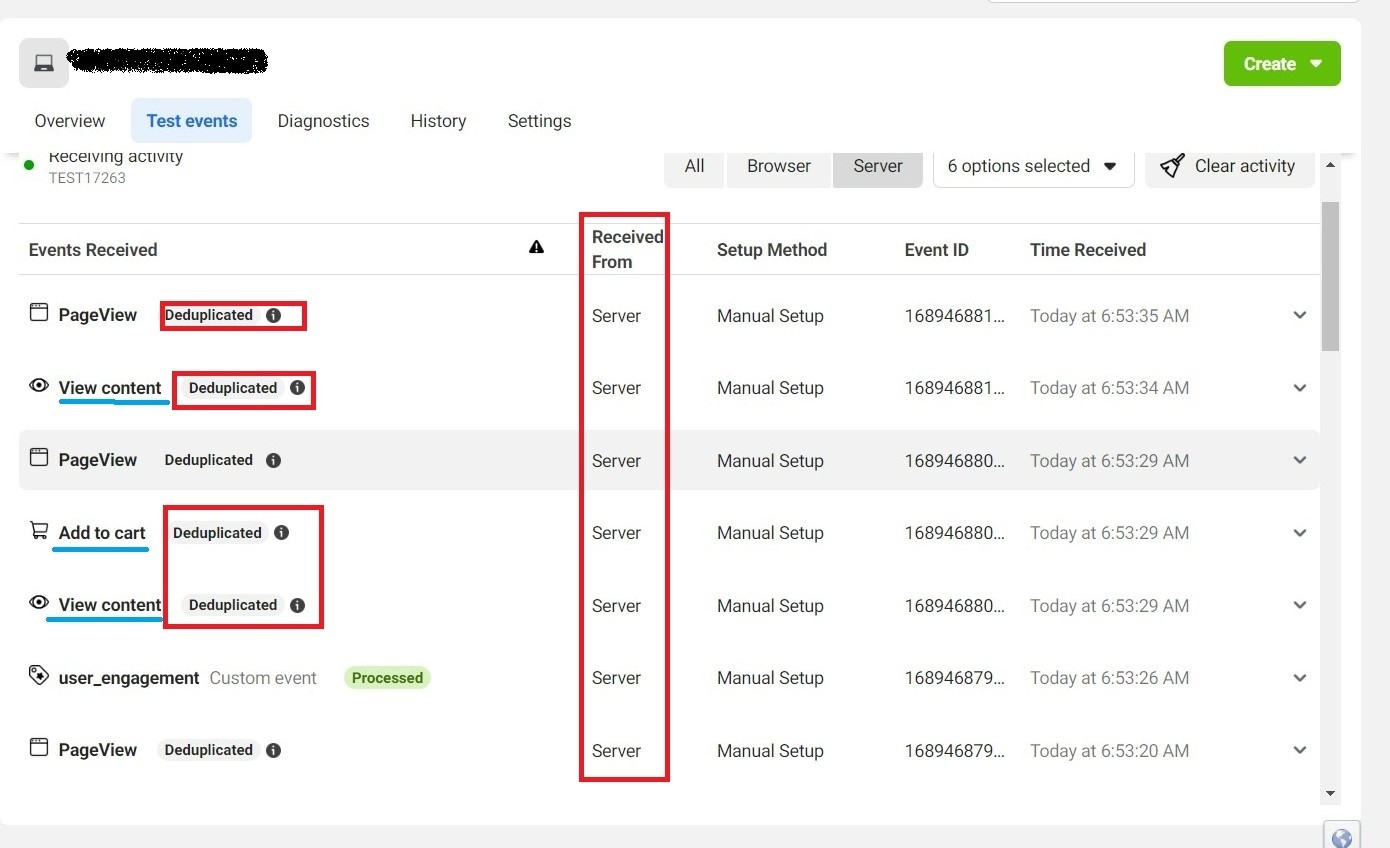The height and width of the screenshot is (848, 1390).
Task: Click the vertical scrollbar thumb
Action: pos(1330,275)
